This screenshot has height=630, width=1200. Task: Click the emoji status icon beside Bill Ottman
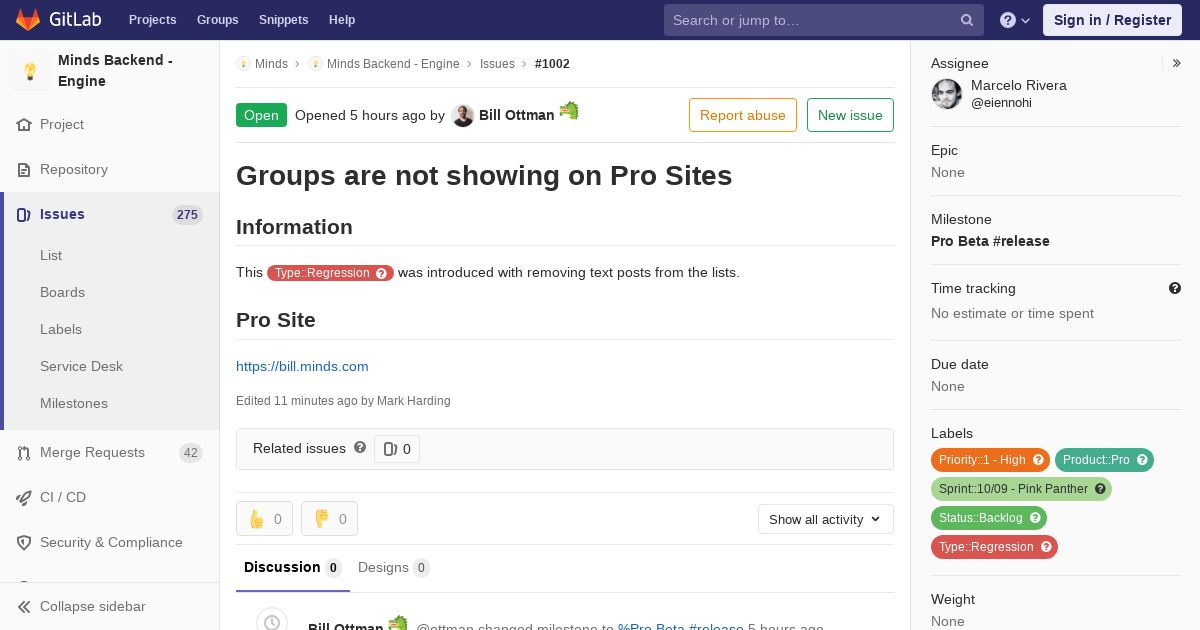click(x=569, y=111)
